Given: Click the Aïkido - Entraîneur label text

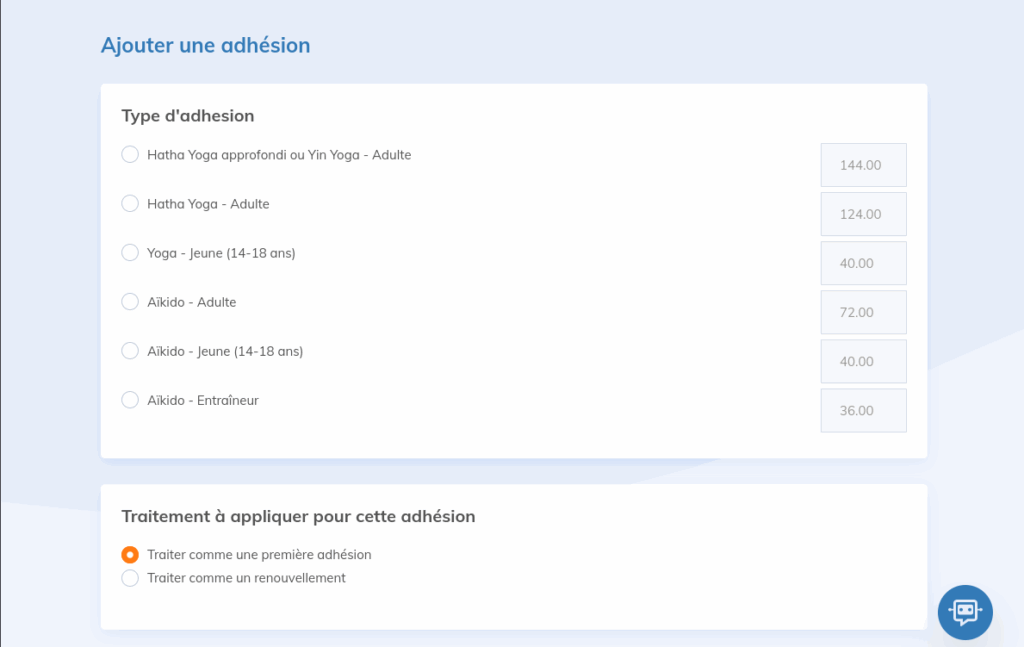Looking at the screenshot, I should click(x=203, y=400).
